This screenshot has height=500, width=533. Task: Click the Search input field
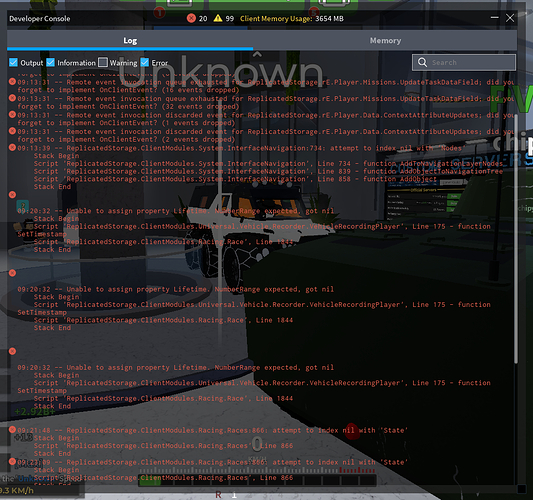[x=464, y=63]
